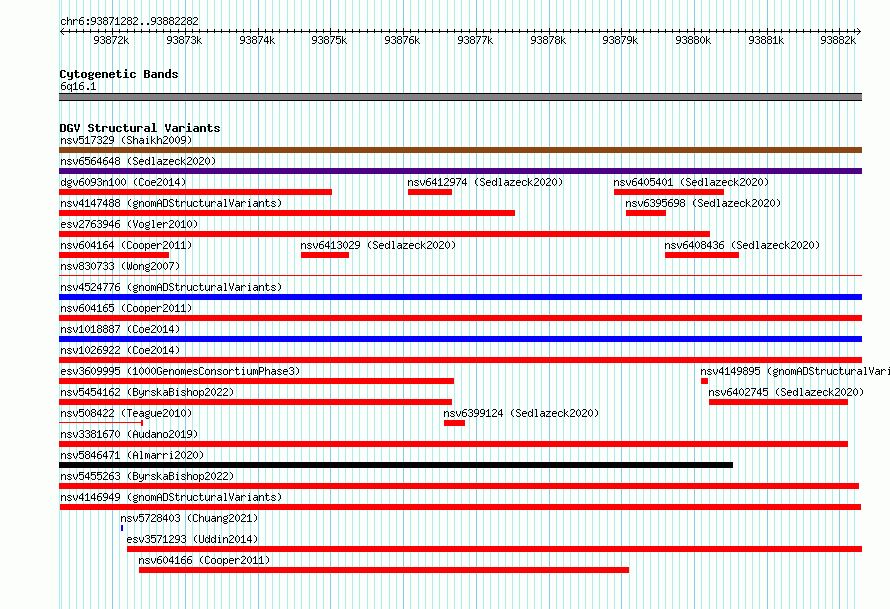This screenshot has width=890, height=609.
Task: Click the 93877k ruler position
Action: click(475, 40)
